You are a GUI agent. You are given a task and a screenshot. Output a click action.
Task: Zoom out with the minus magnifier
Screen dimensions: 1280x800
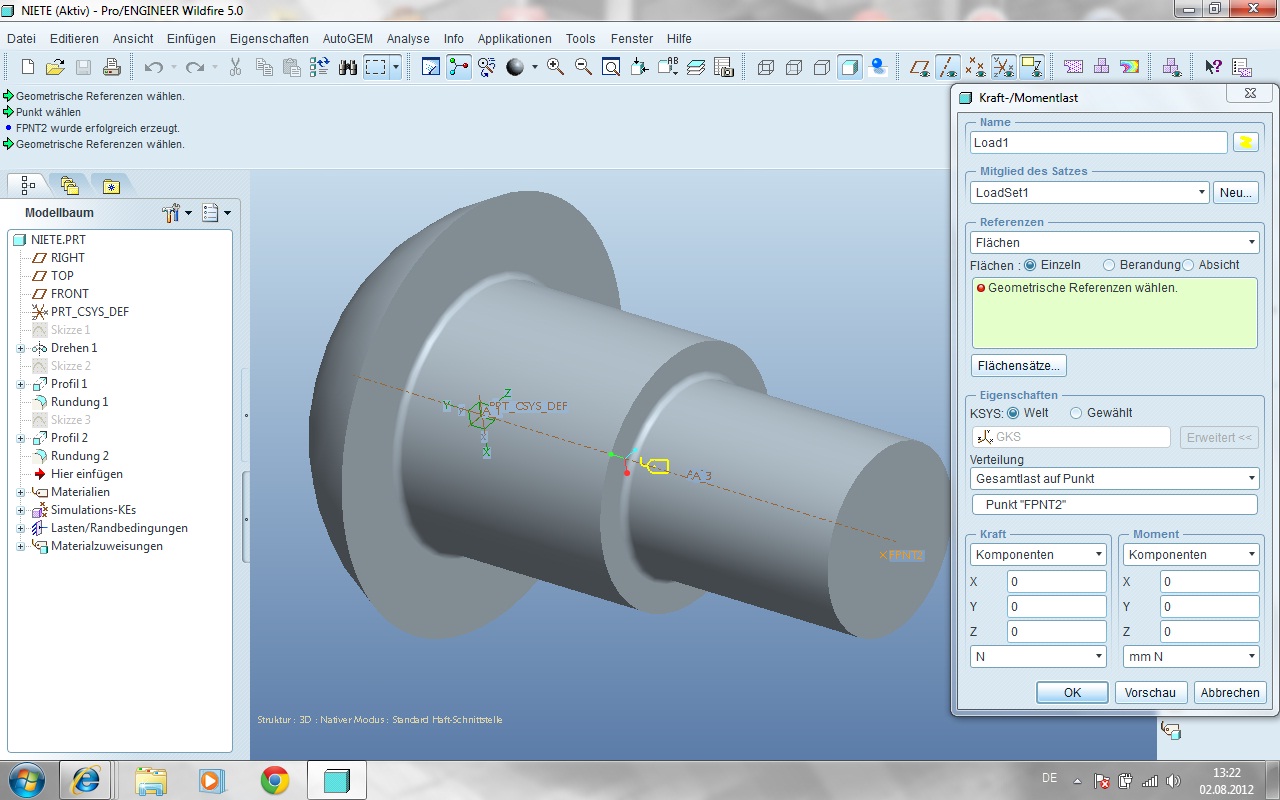583,67
